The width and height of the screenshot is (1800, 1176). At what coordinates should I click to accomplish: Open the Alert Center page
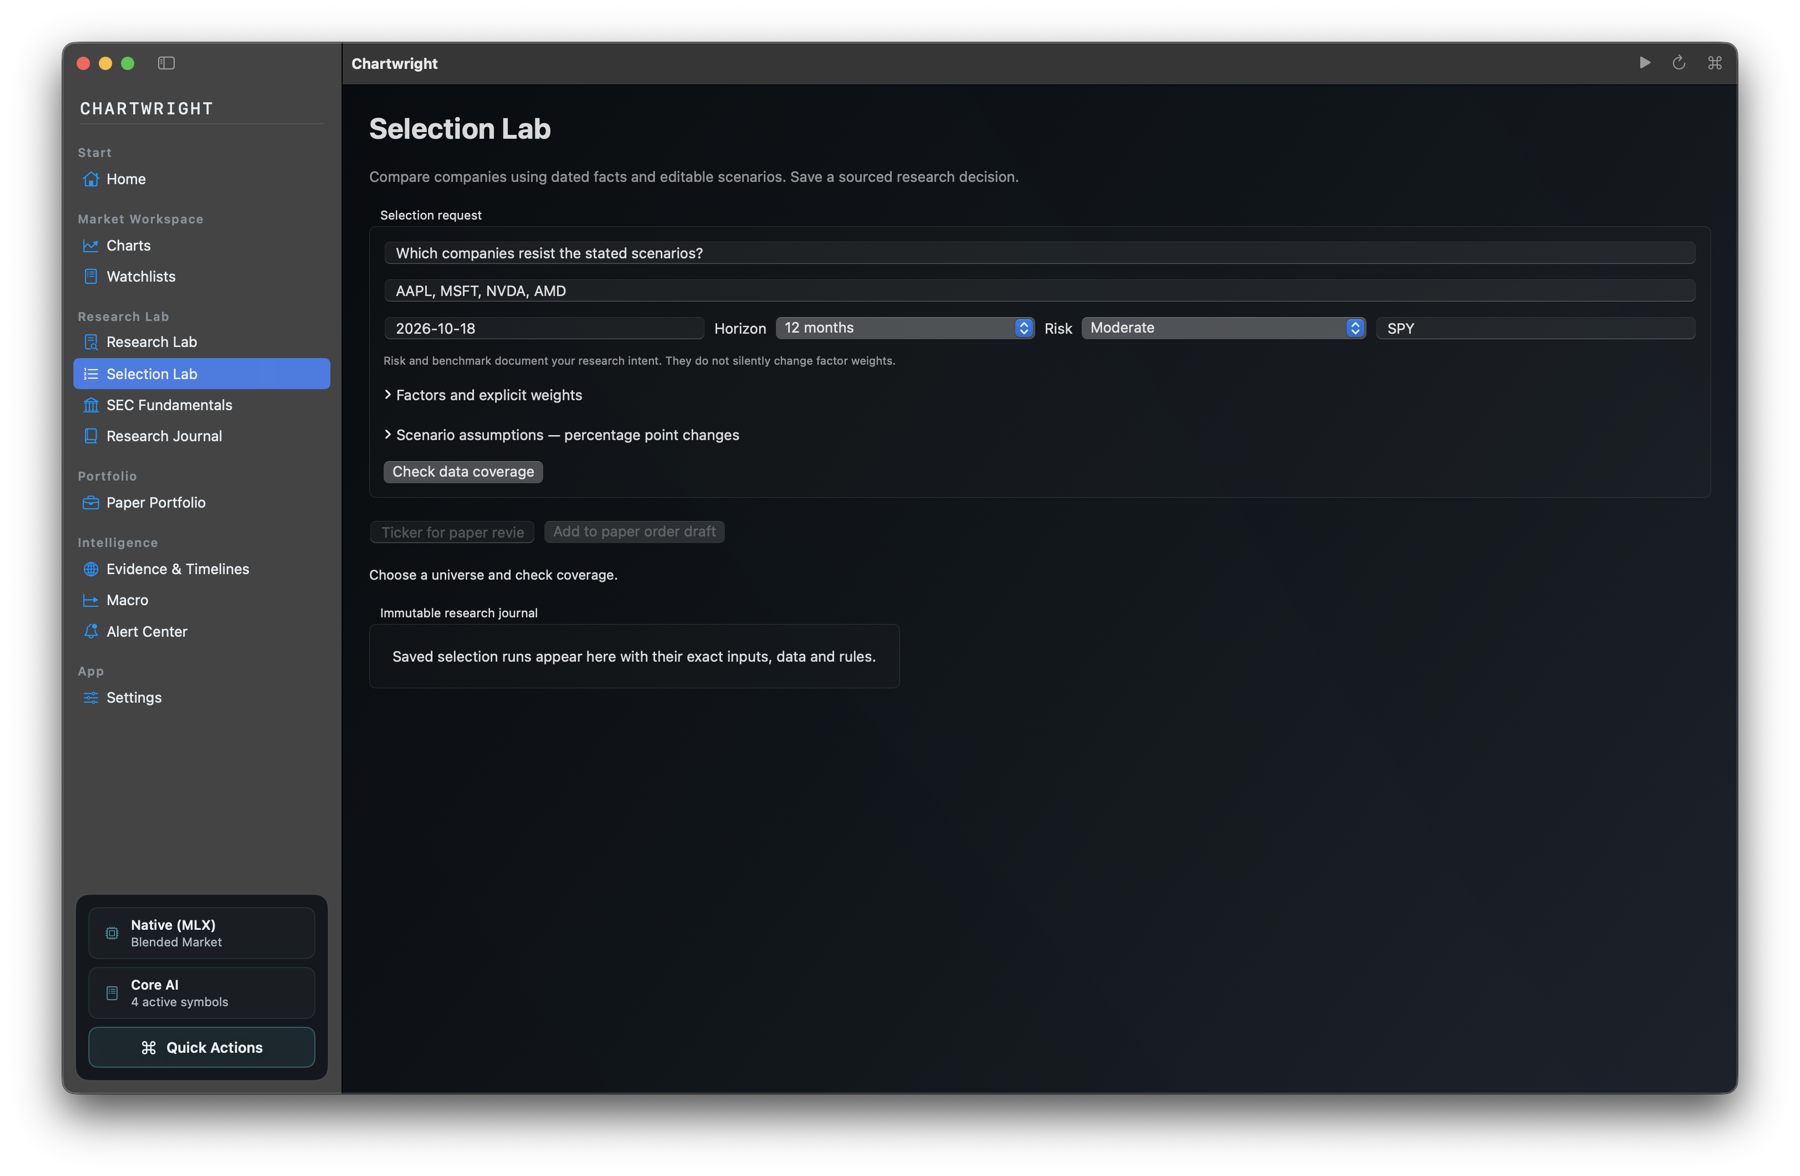[202, 631]
